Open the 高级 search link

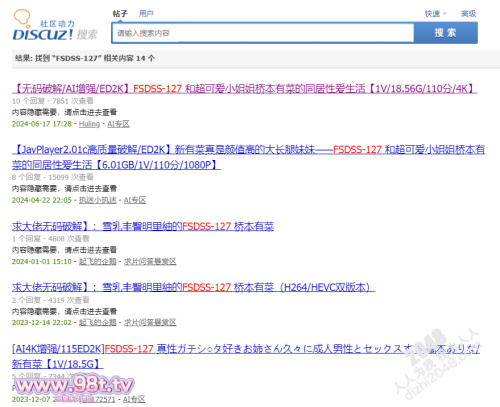pyautogui.click(x=468, y=14)
